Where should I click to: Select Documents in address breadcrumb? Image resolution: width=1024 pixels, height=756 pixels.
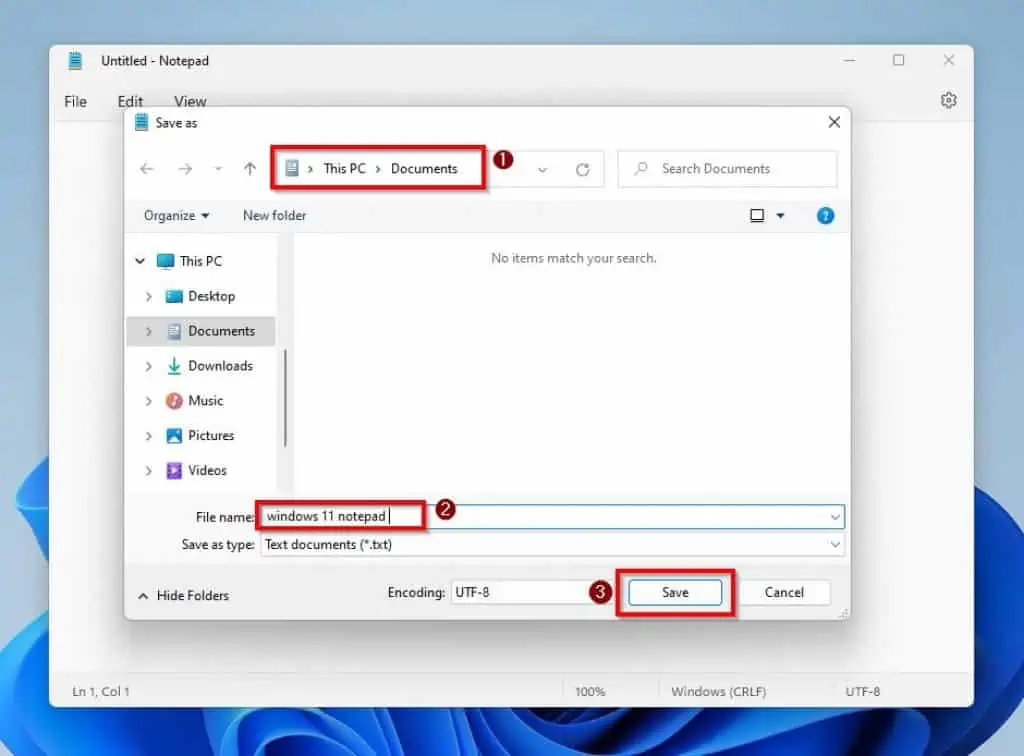coord(424,168)
